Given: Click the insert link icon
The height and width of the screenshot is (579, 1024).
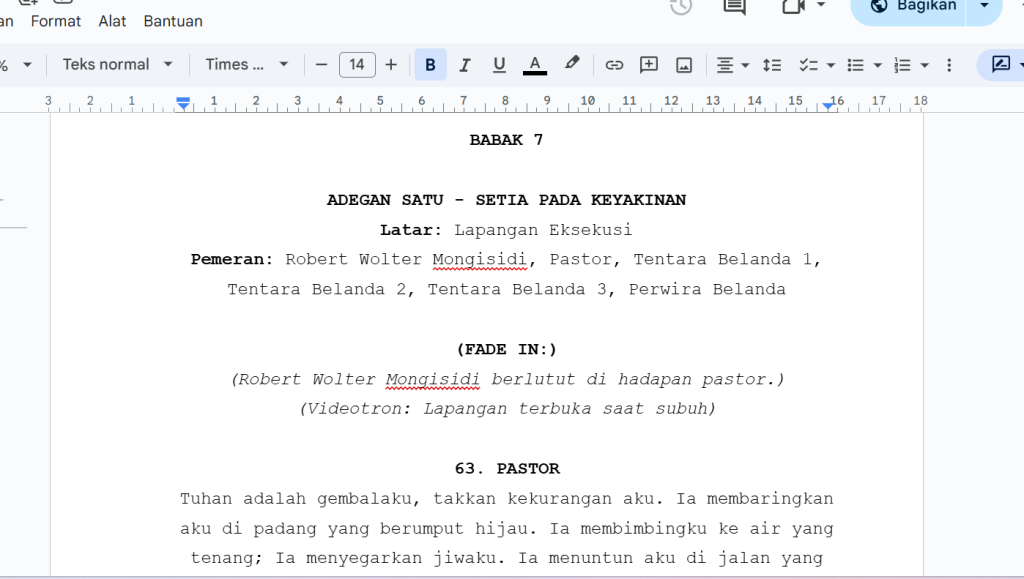Looking at the screenshot, I should point(614,65).
